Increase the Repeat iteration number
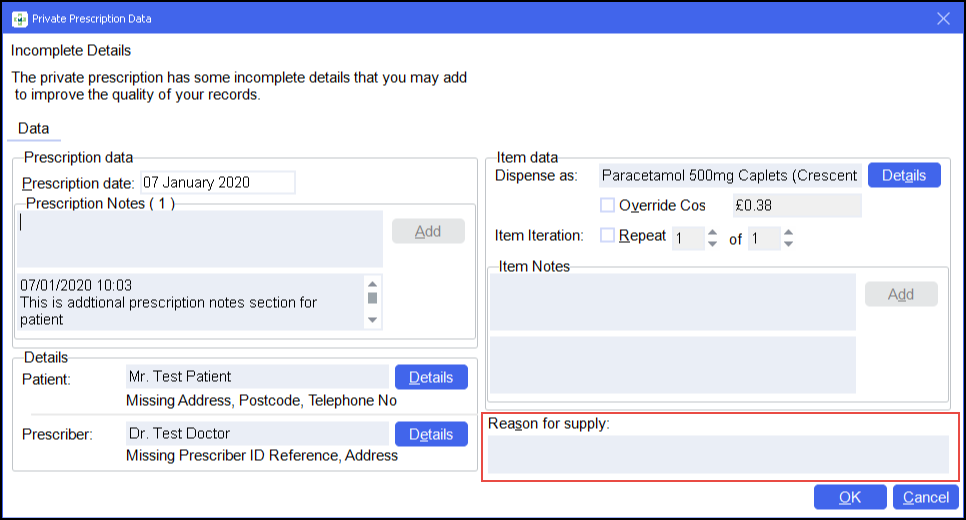Viewport: 966px width, 520px height. (x=712, y=233)
